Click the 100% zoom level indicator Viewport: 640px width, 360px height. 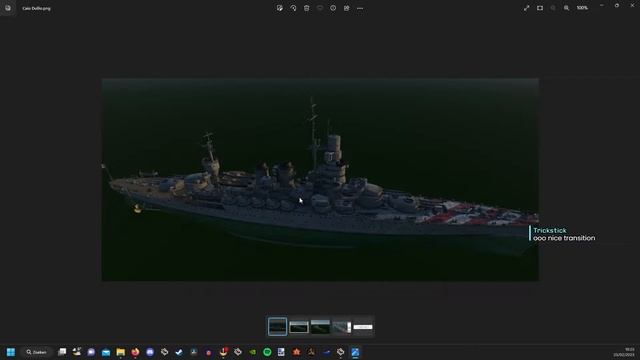click(582, 8)
